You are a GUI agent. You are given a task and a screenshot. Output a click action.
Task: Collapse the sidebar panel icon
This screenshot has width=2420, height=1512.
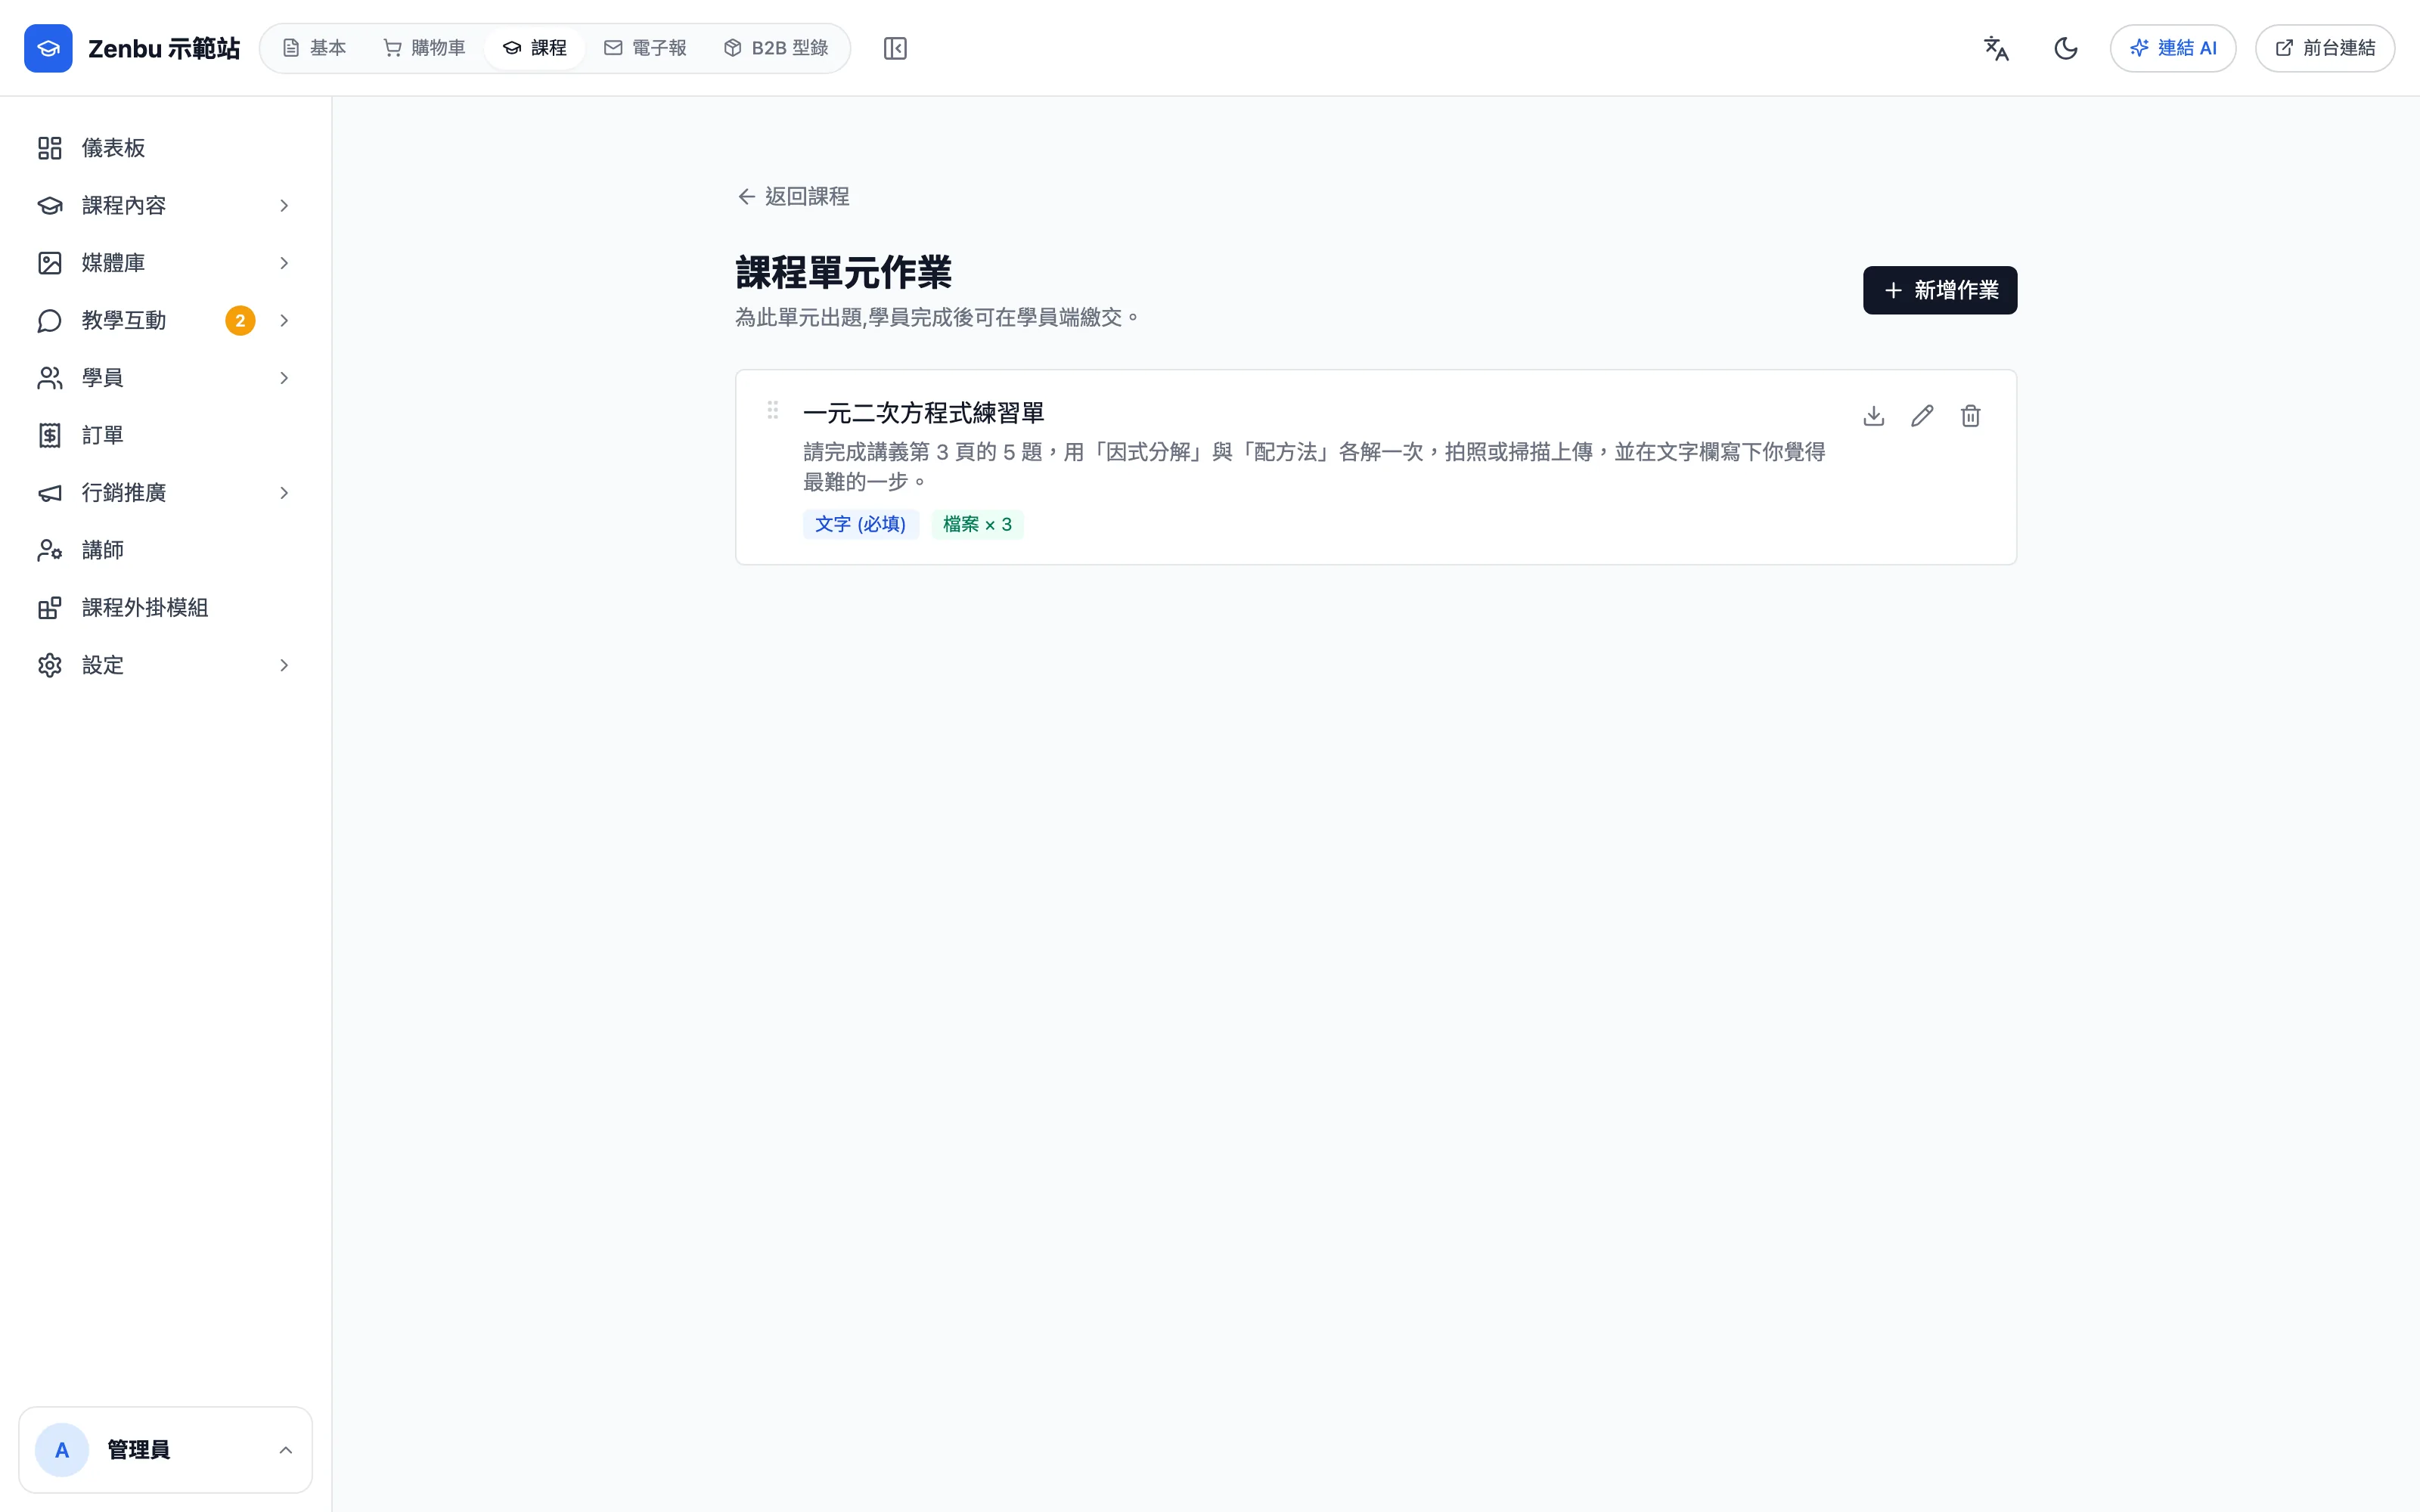pos(895,48)
